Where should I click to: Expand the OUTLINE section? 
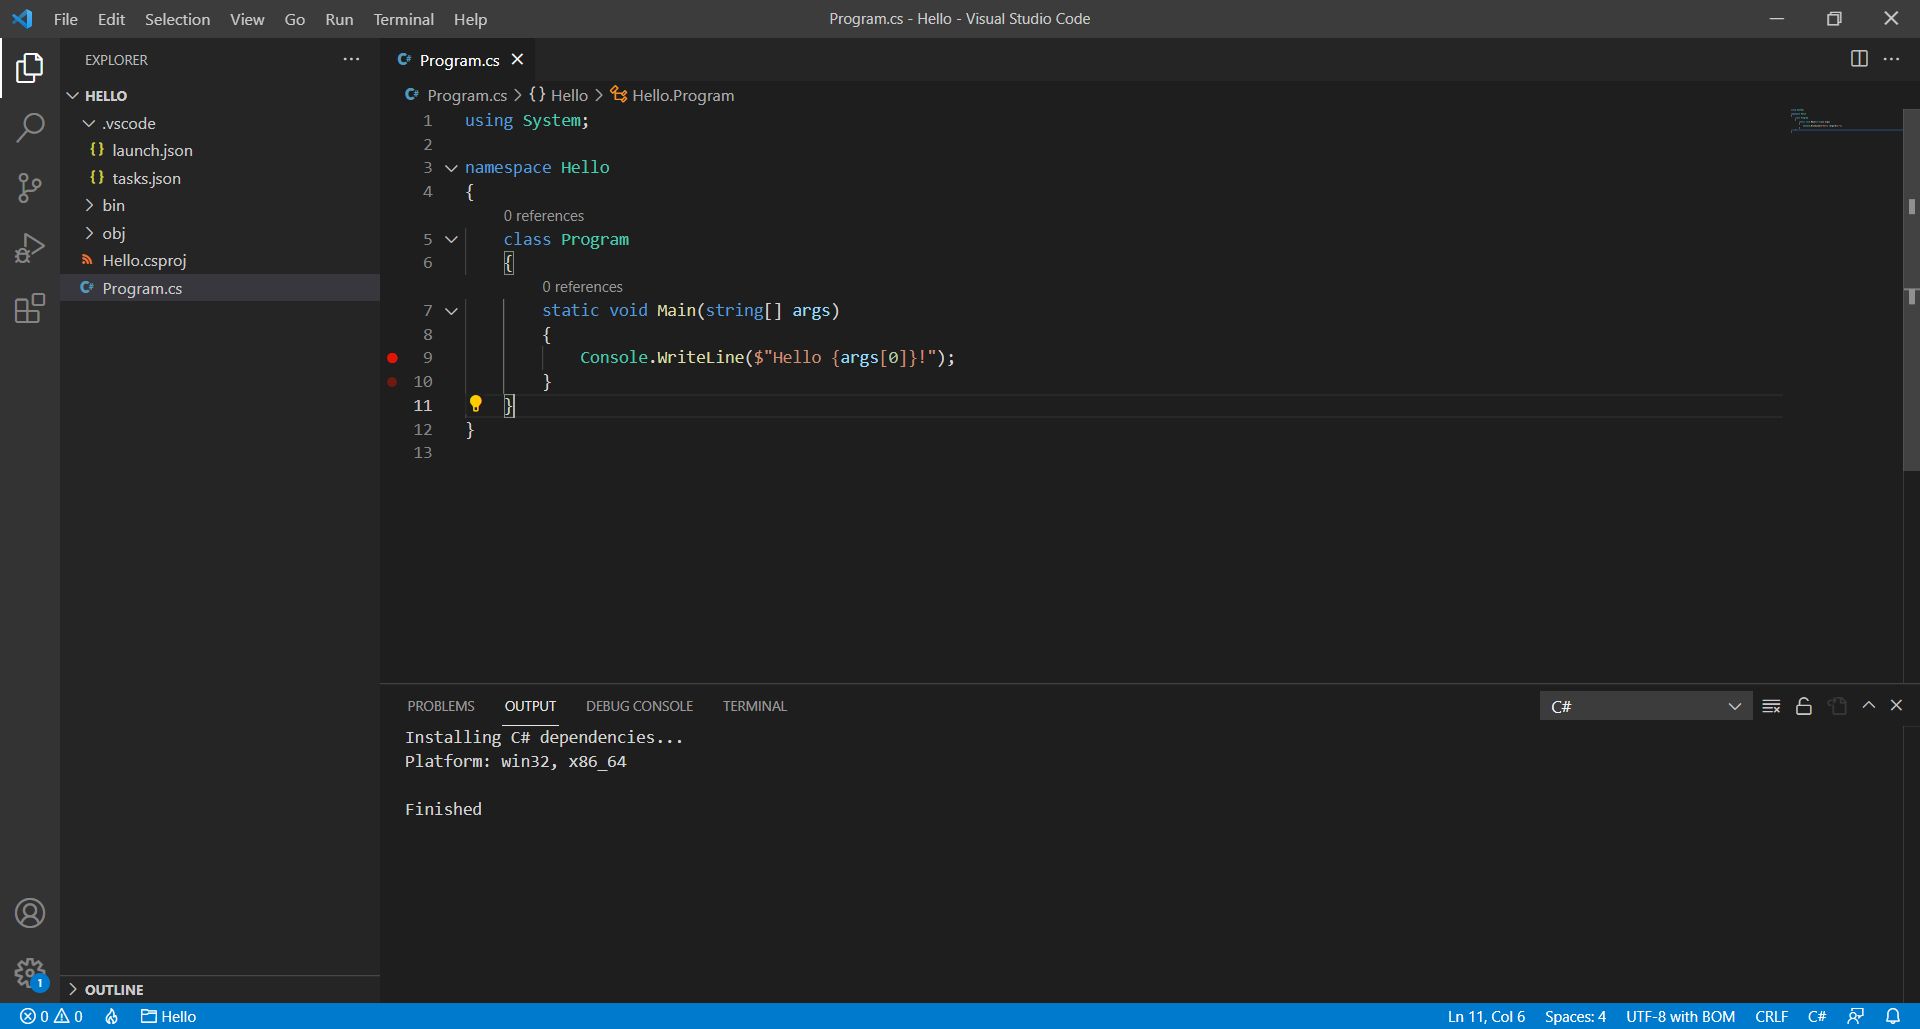(x=113, y=989)
